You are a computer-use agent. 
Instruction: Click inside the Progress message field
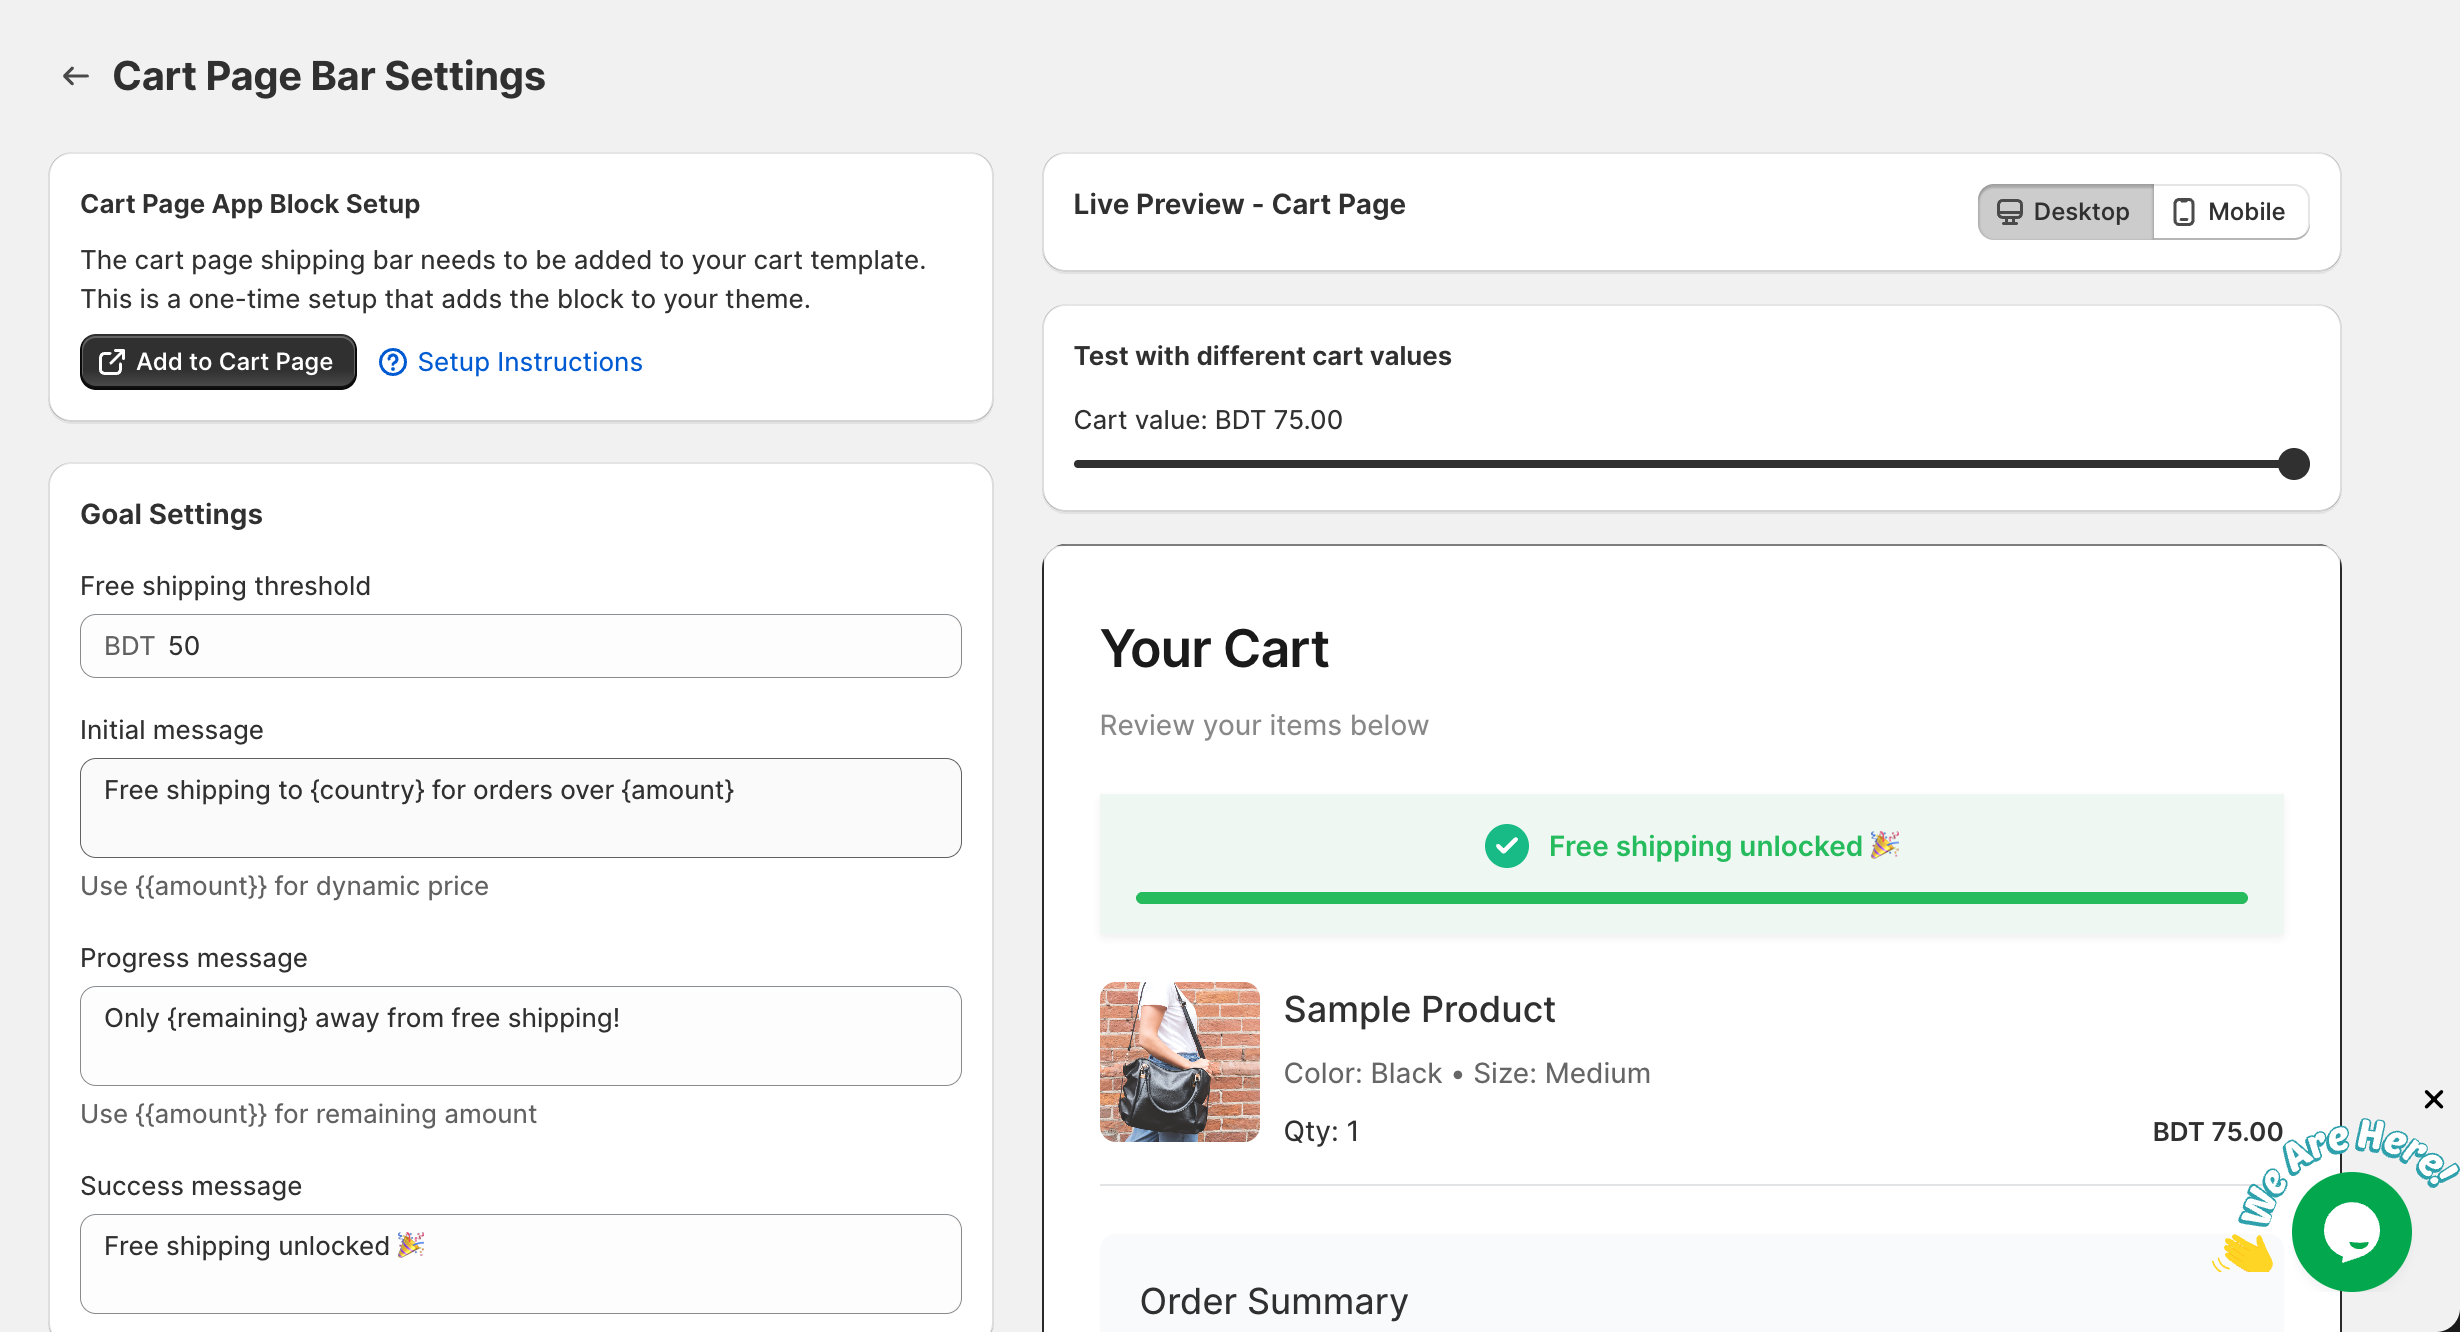point(520,1036)
